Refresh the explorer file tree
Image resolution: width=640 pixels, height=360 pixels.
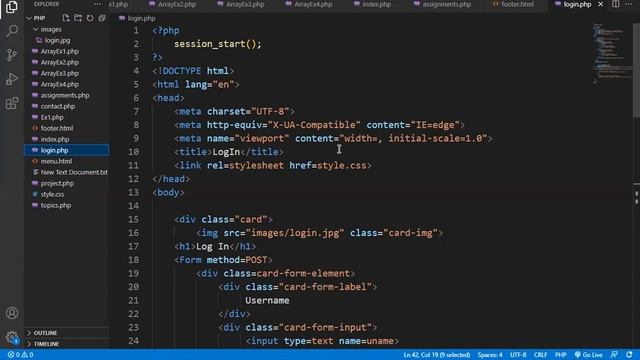click(x=90, y=18)
